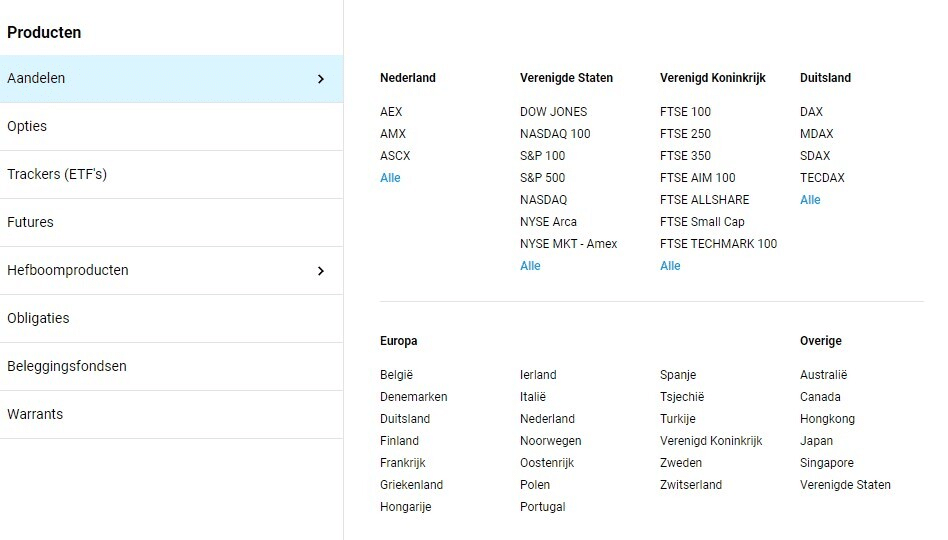Select FTSE ALLSHARE link
Screen dimensions: 948x540
click(x=704, y=200)
